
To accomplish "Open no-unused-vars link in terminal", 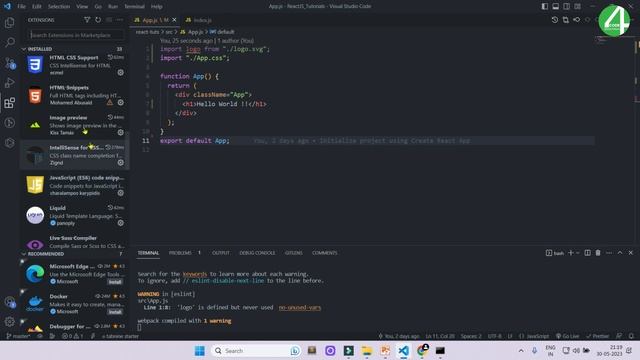I will [300, 307].
